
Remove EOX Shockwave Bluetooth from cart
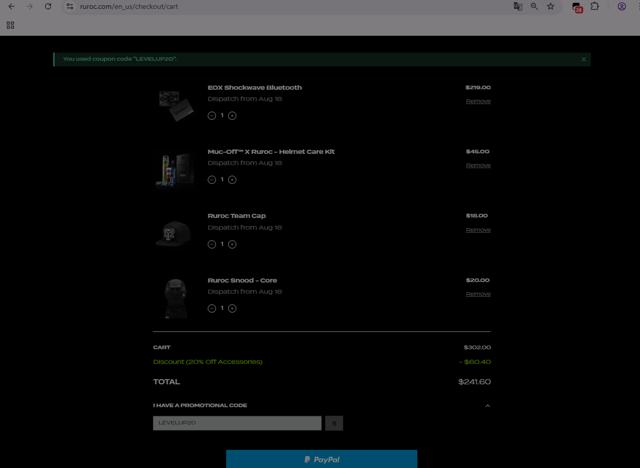[478, 101]
